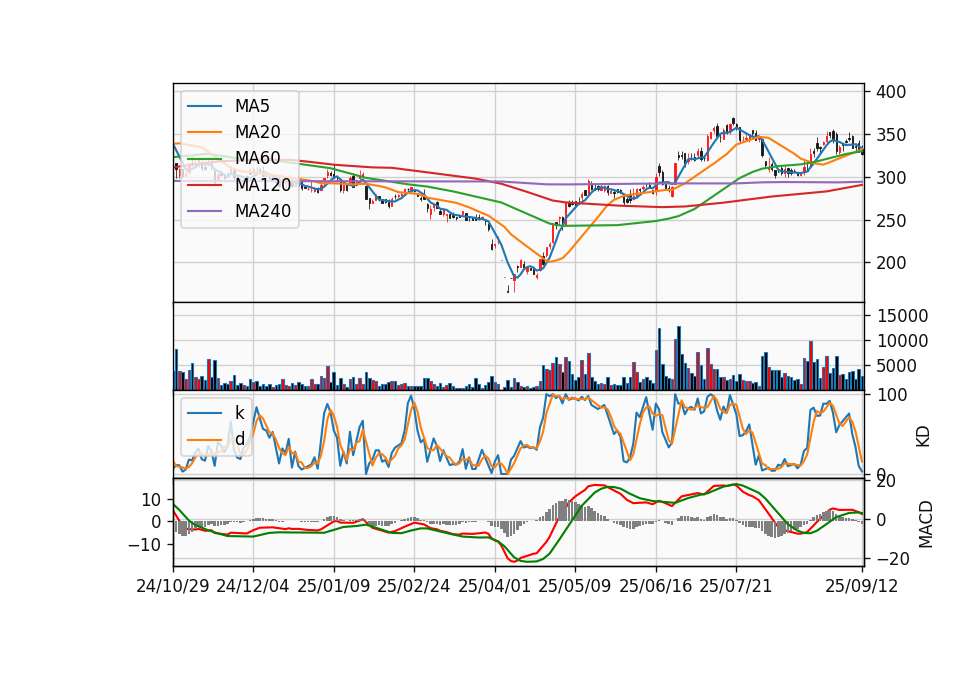Click the 25/02/24 date axis label
Screen dimensions: 960x690
414,586
